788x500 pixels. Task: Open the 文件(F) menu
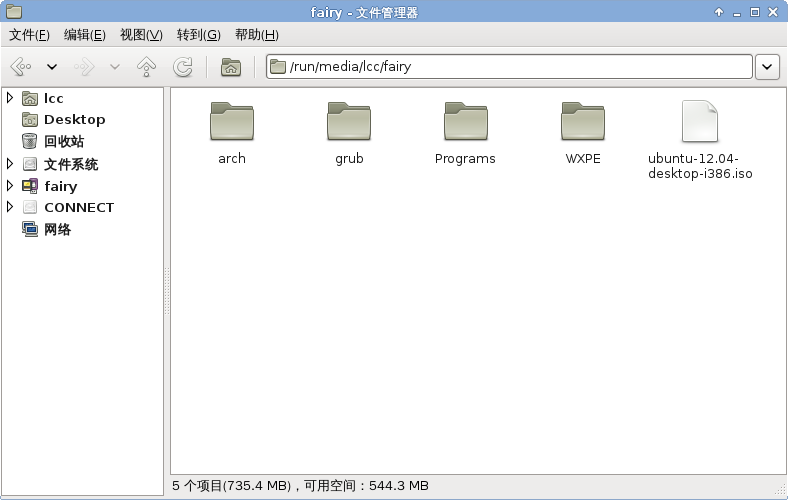(x=29, y=35)
